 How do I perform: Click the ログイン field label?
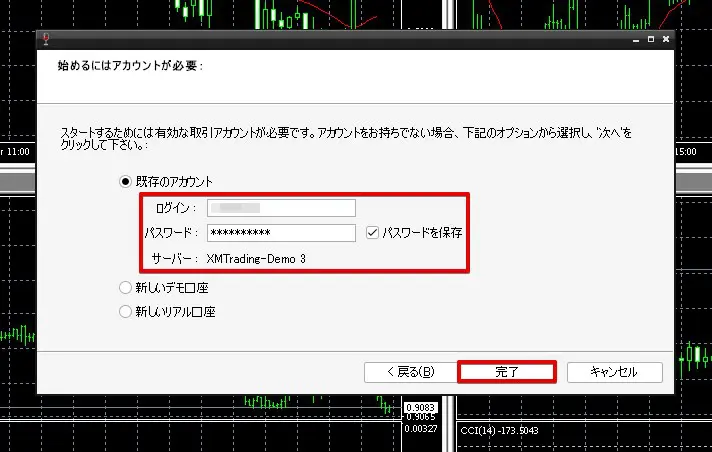(x=177, y=208)
